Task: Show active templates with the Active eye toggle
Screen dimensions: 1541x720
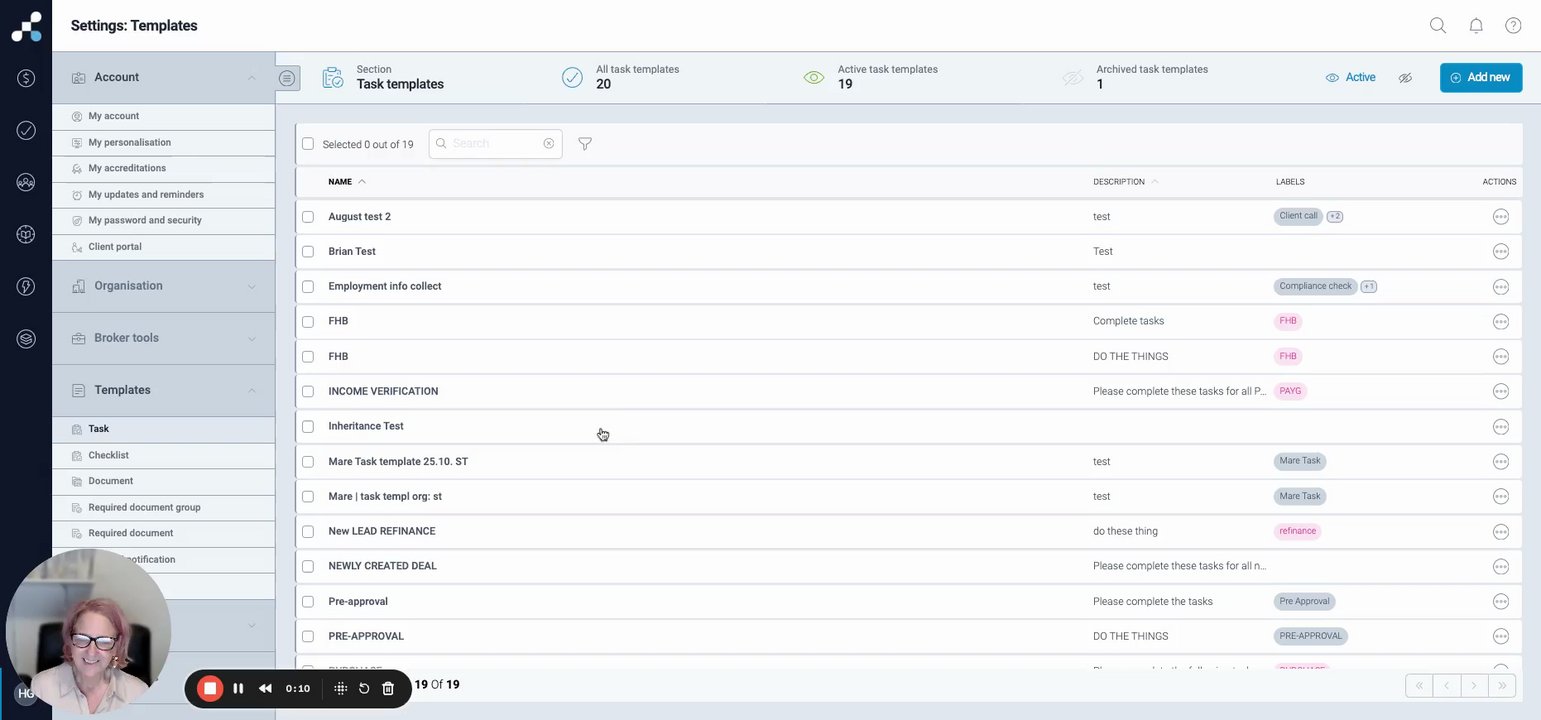Action: click(x=1350, y=78)
